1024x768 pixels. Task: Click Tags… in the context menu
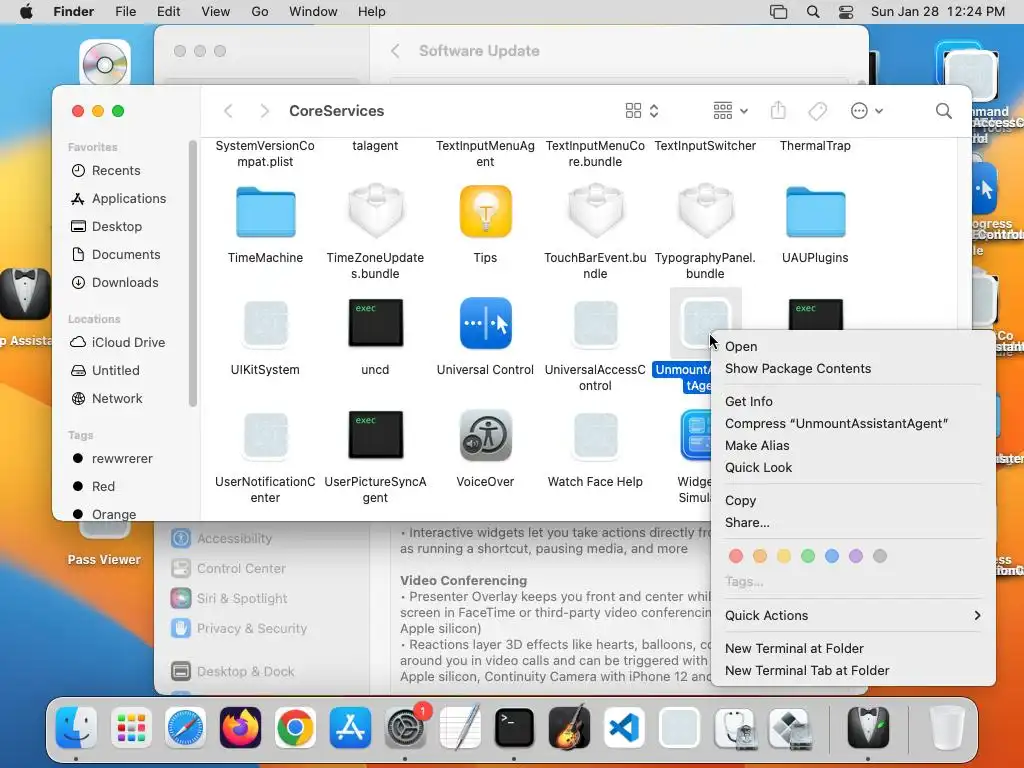(x=744, y=581)
